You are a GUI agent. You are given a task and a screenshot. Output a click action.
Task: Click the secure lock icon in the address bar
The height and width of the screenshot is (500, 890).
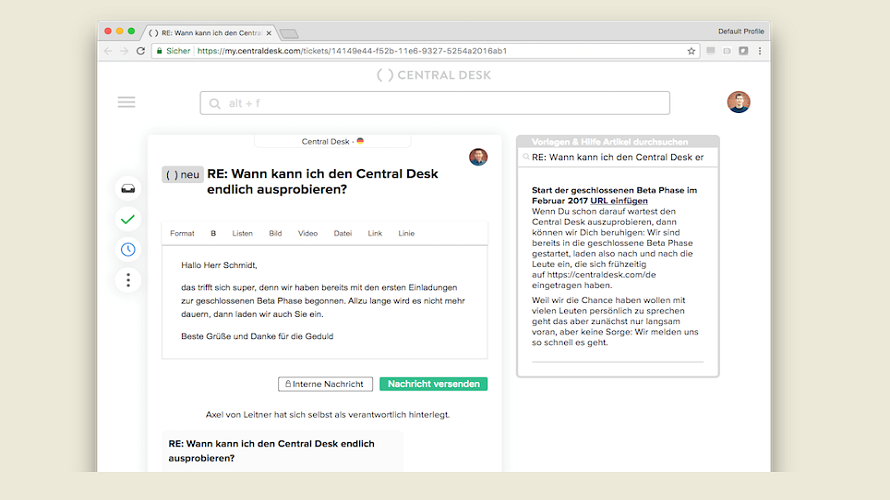pos(159,51)
